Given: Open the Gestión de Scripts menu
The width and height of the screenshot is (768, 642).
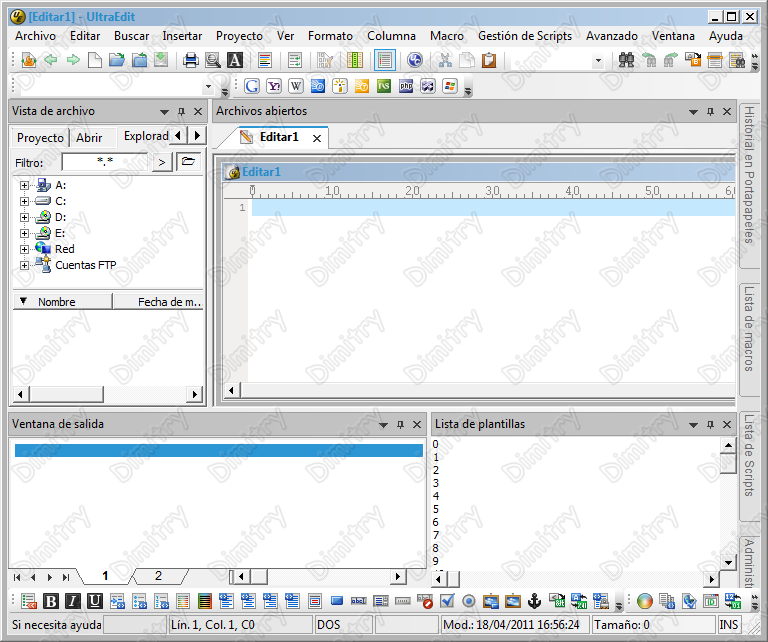Looking at the screenshot, I should coord(525,36).
